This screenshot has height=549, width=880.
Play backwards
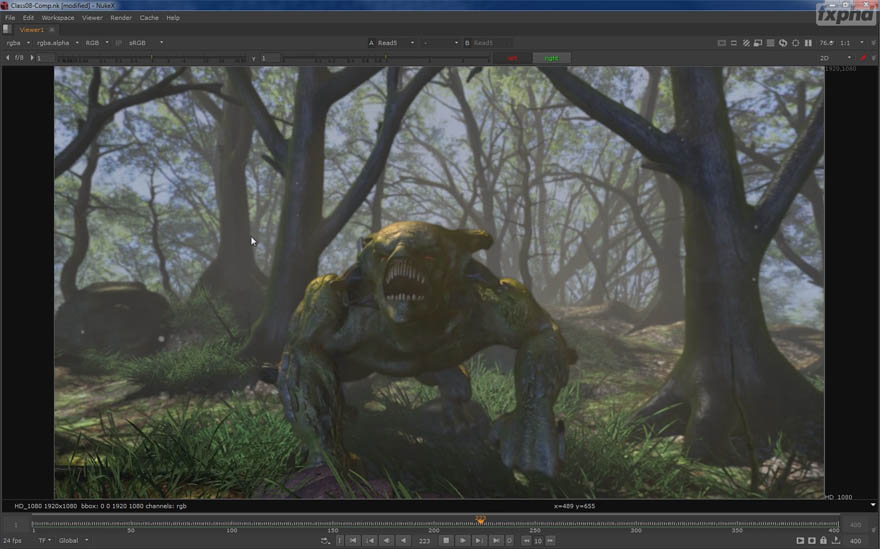click(404, 541)
